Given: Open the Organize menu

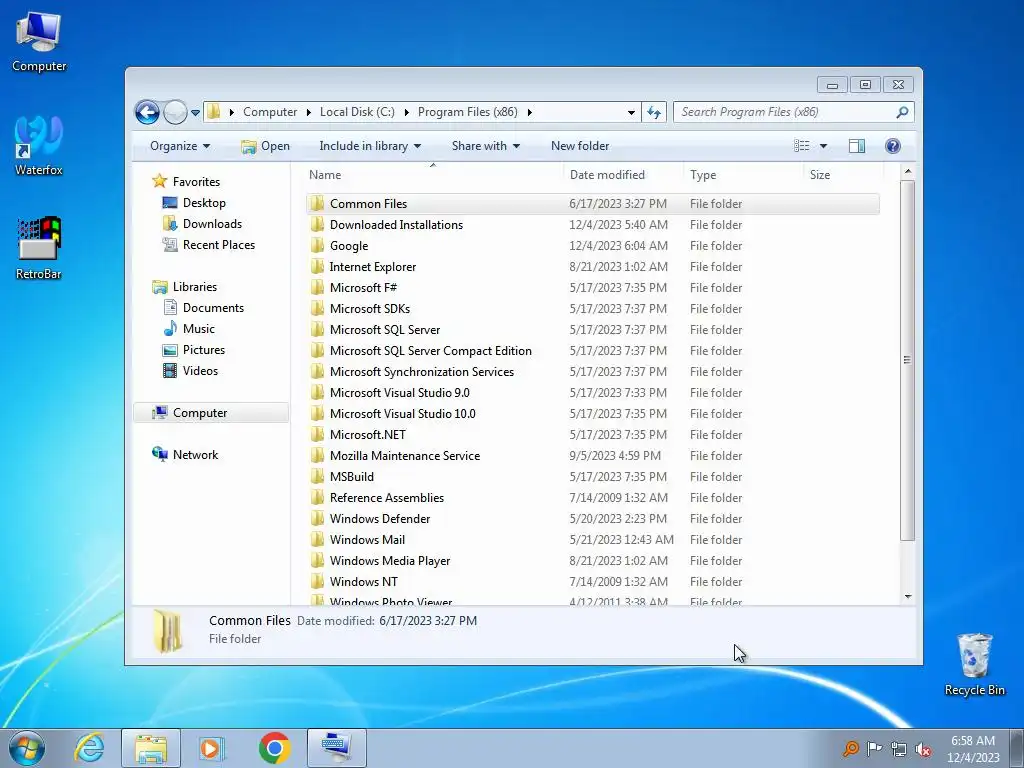Looking at the screenshot, I should pos(180,146).
